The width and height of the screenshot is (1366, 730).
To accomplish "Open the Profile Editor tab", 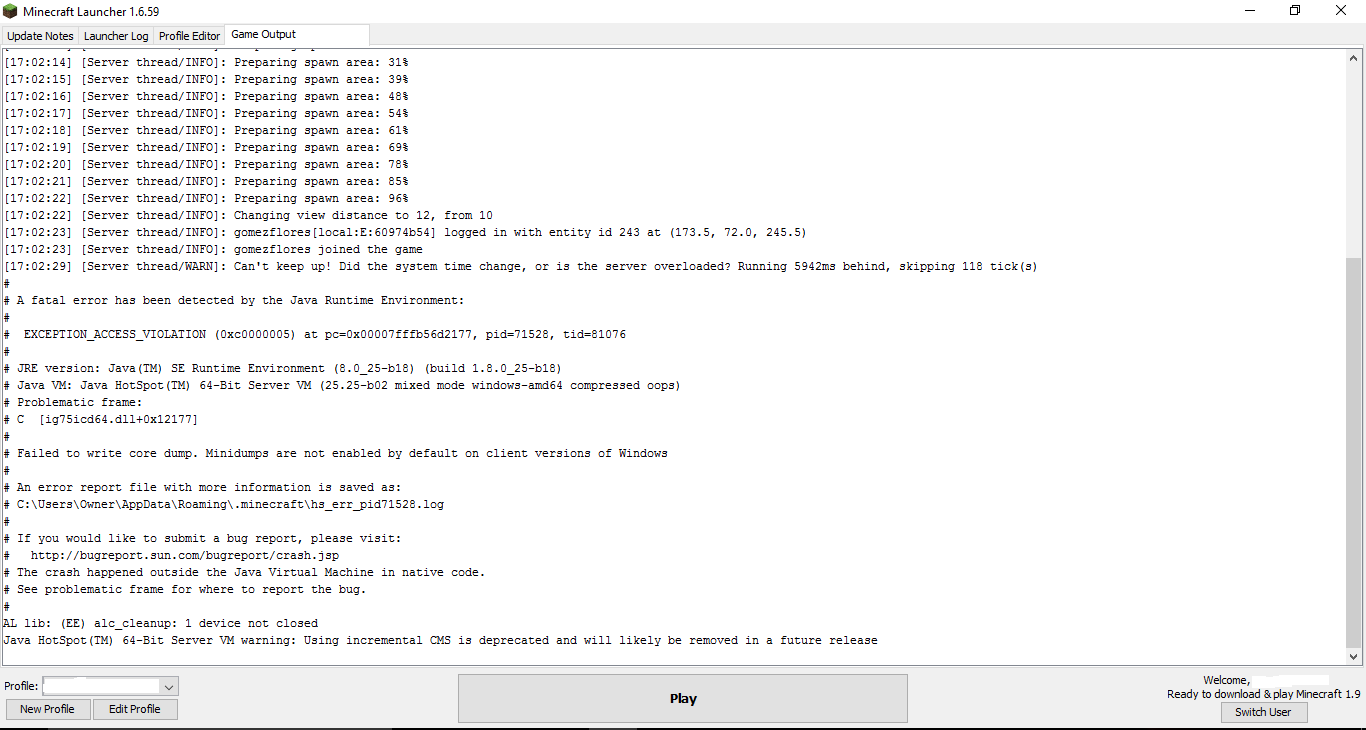I will click(x=189, y=36).
